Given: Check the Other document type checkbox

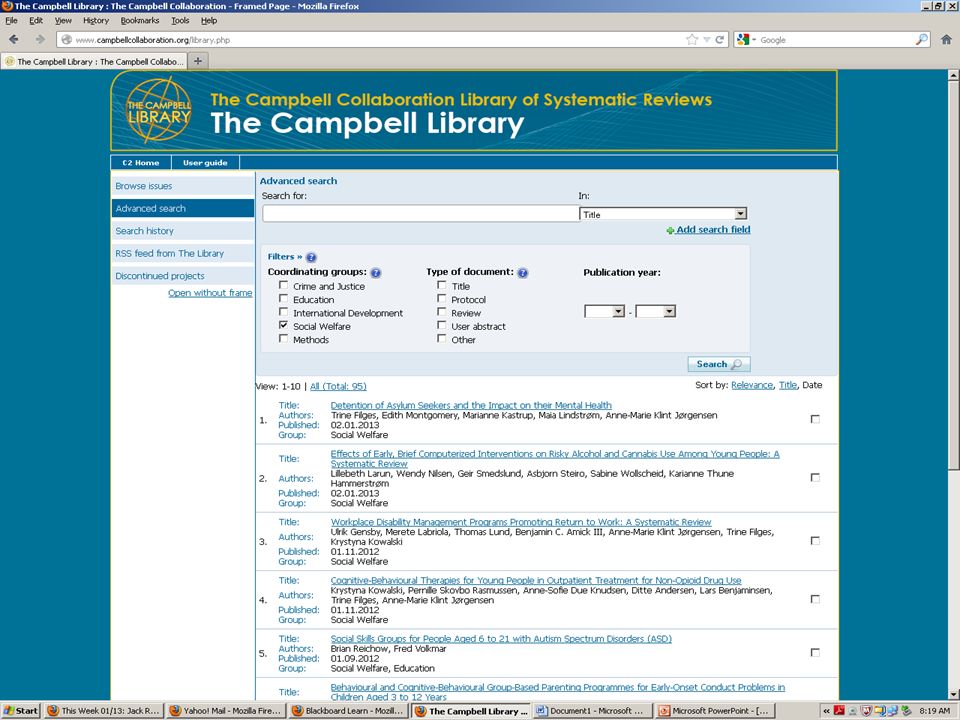Looking at the screenshot, I should point(441,339).
